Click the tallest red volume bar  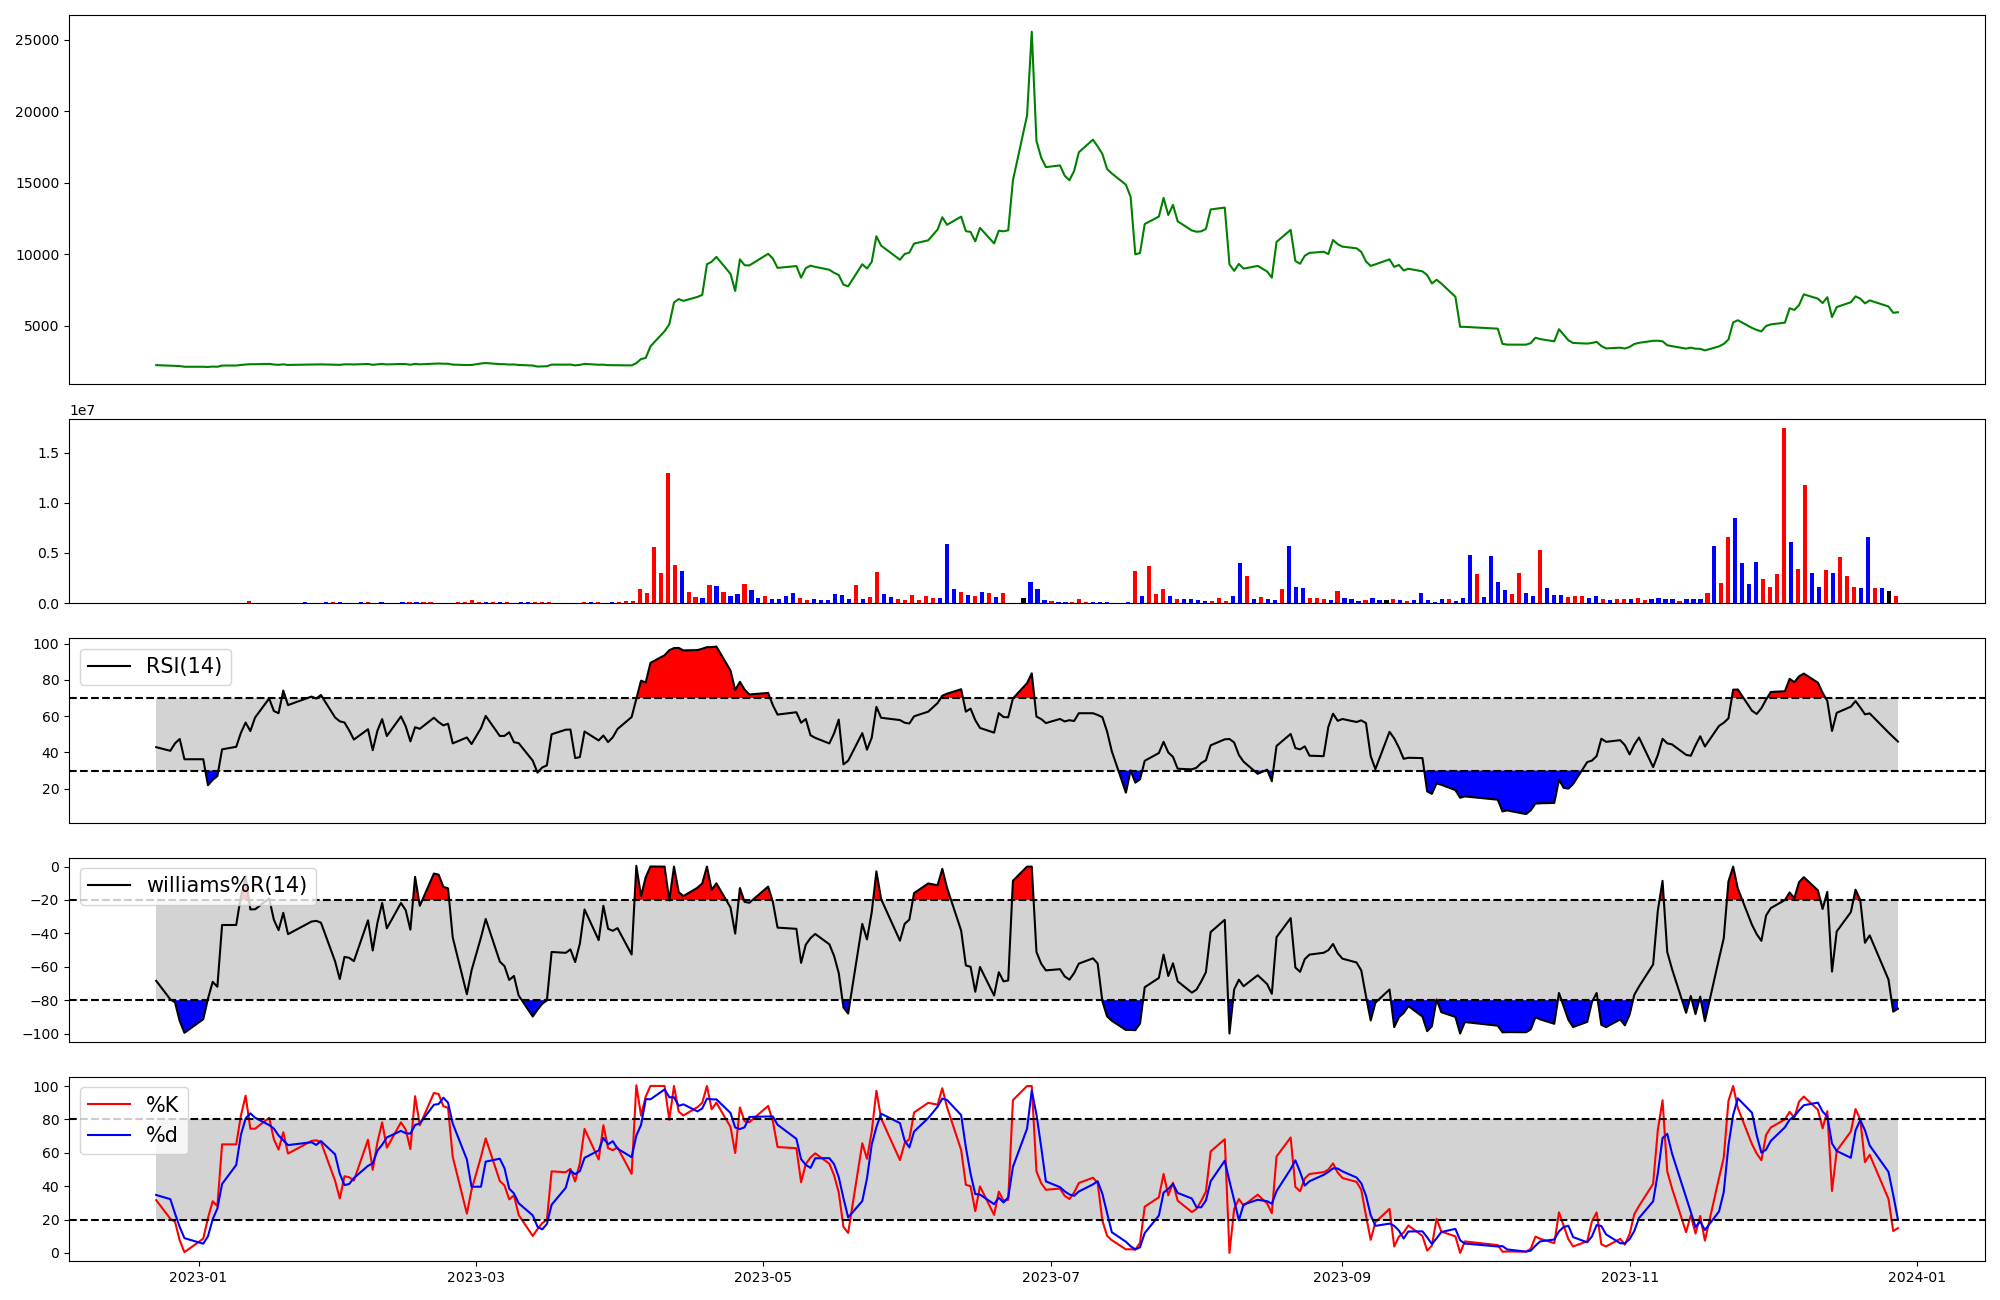pos(1783,515)
